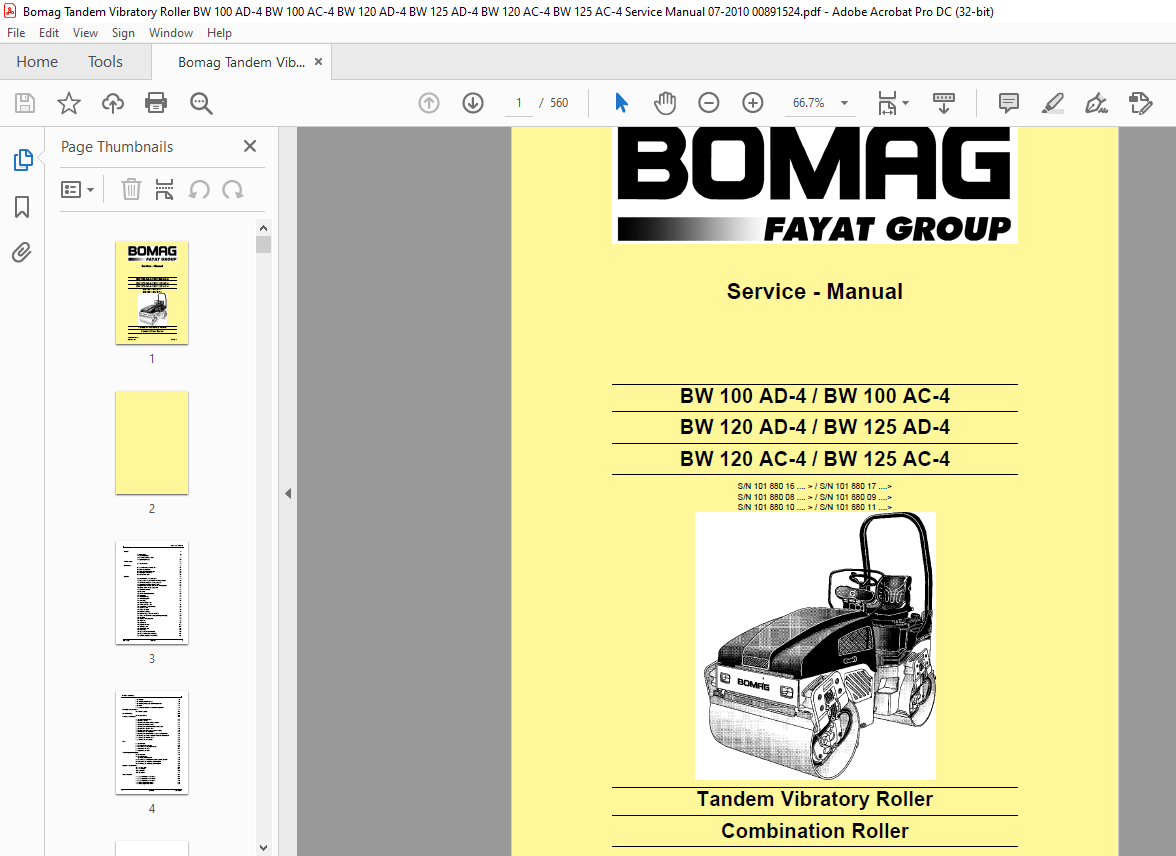
Task: Close the Page Thumbnails panel
Action: click(x=250, y=146)
